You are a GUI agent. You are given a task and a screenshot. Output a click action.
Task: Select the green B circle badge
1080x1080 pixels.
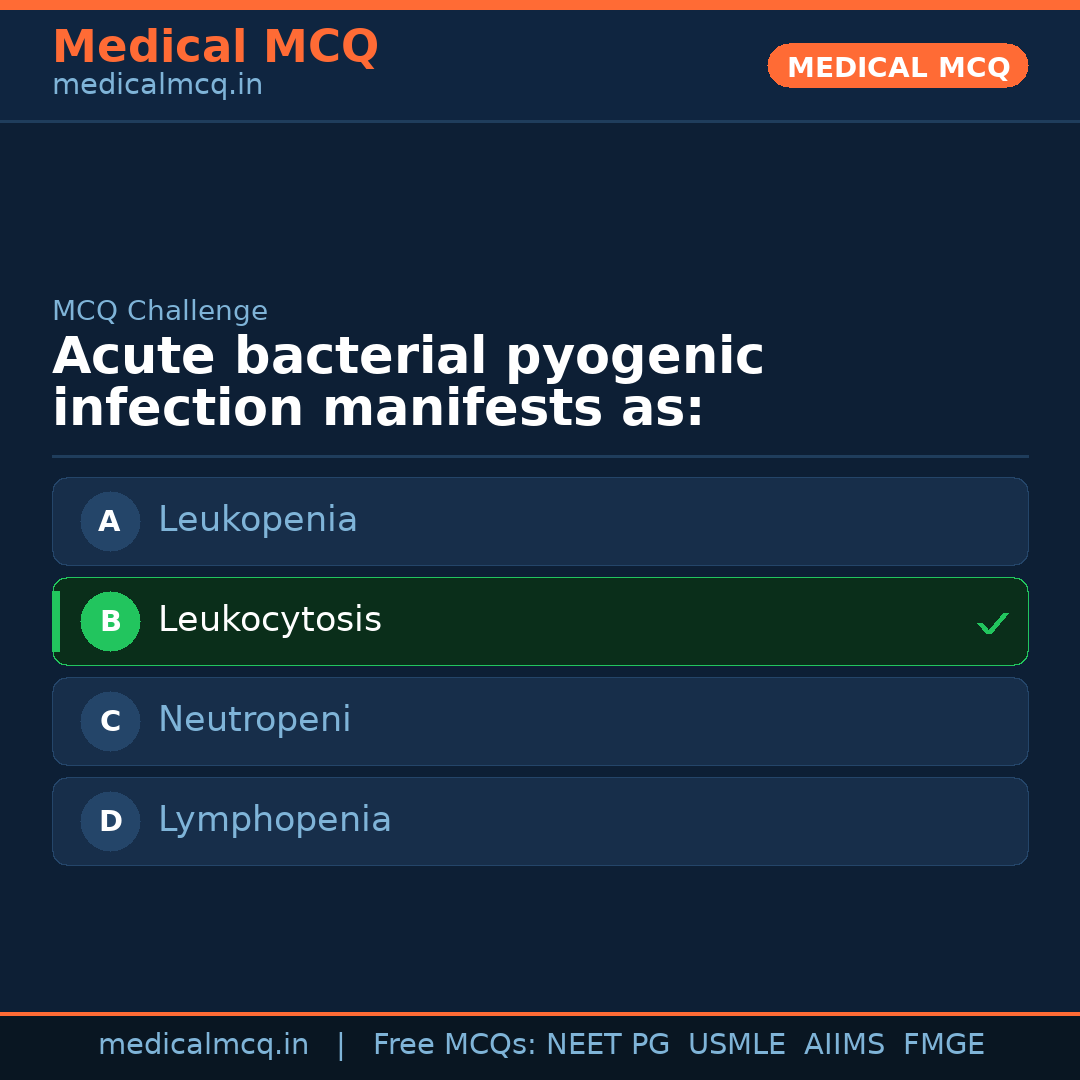pyautogui.click(x=110, y=621)
